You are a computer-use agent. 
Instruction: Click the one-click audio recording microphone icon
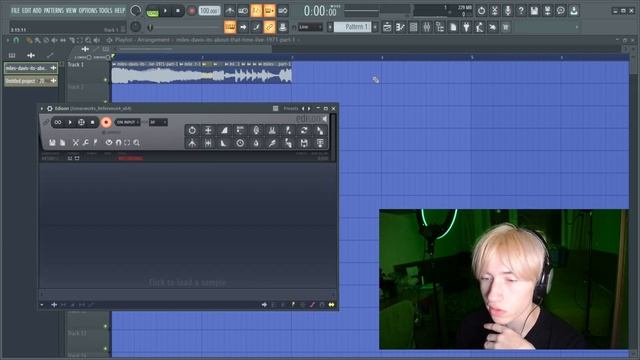click(x=508, y=11)
